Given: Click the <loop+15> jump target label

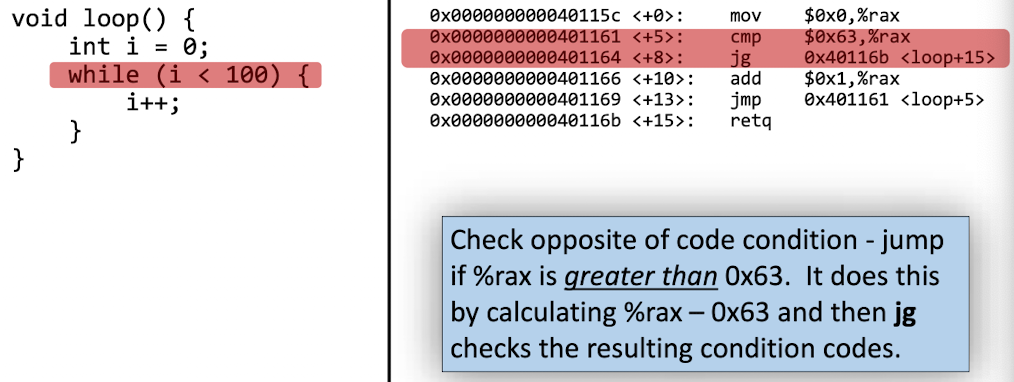Looking at the screenshot, I should tap(947, 58).
